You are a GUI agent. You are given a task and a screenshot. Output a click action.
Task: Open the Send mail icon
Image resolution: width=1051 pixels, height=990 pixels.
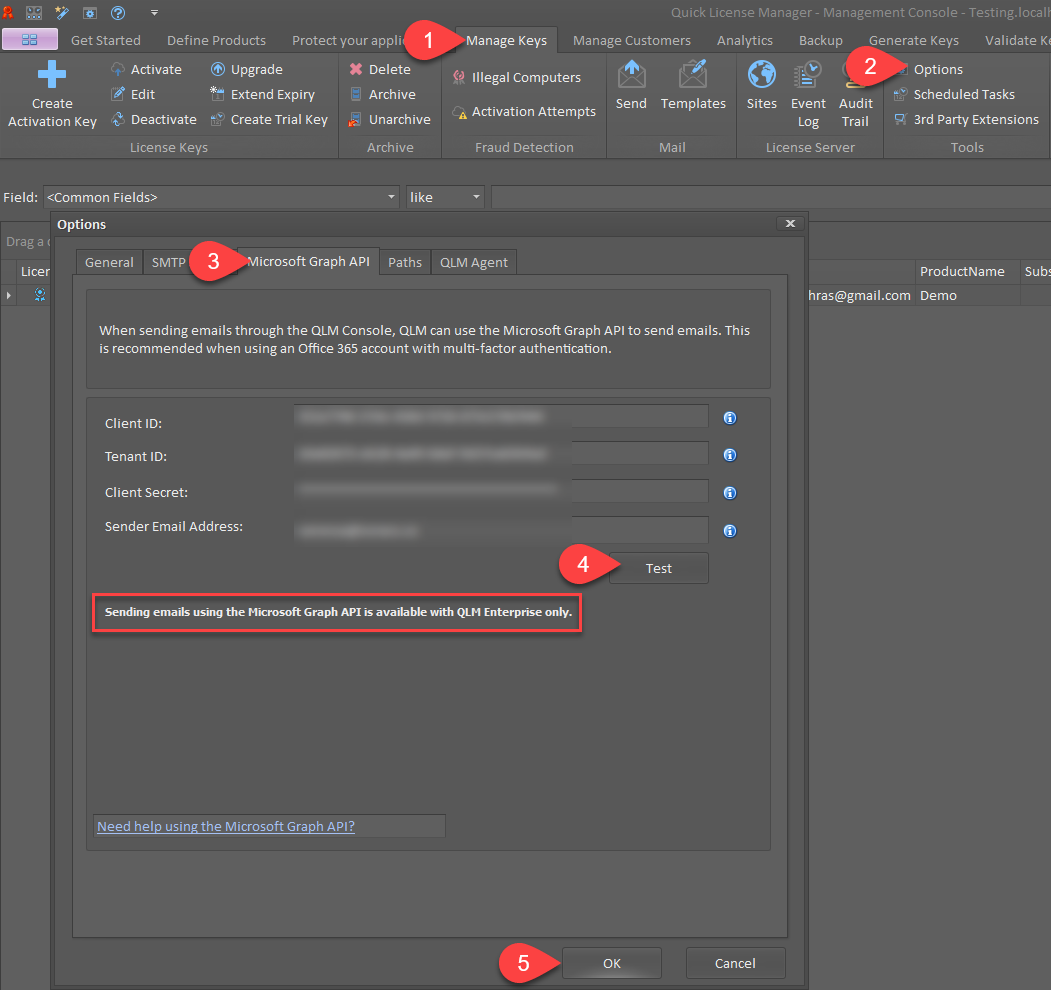[x=631, y=77]
